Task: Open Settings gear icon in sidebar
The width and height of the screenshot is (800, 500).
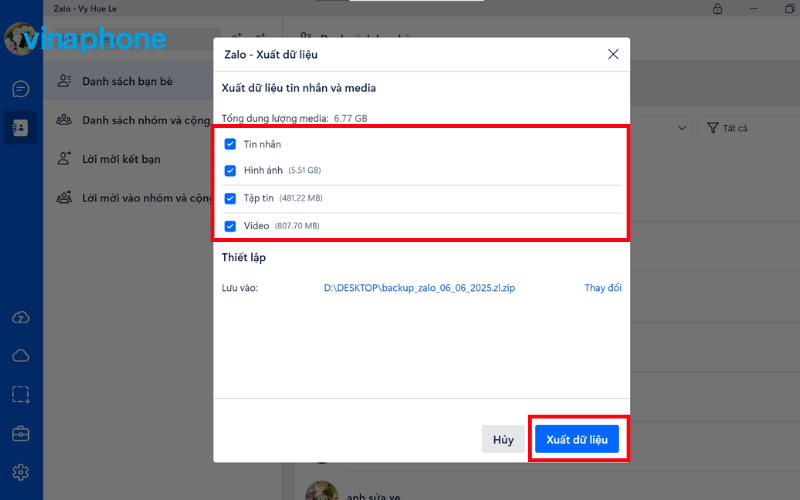Action: tap(20, 472)
